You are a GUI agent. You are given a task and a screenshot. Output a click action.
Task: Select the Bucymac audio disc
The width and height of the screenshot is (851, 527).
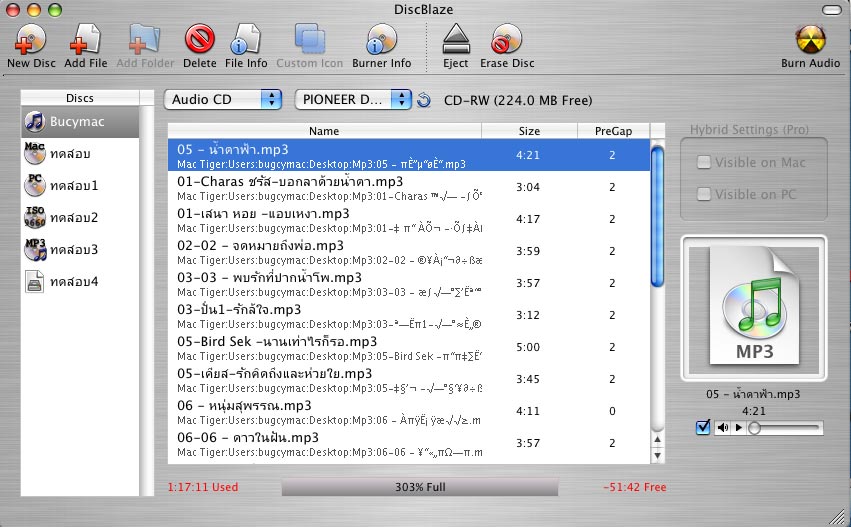click(80, 122)
